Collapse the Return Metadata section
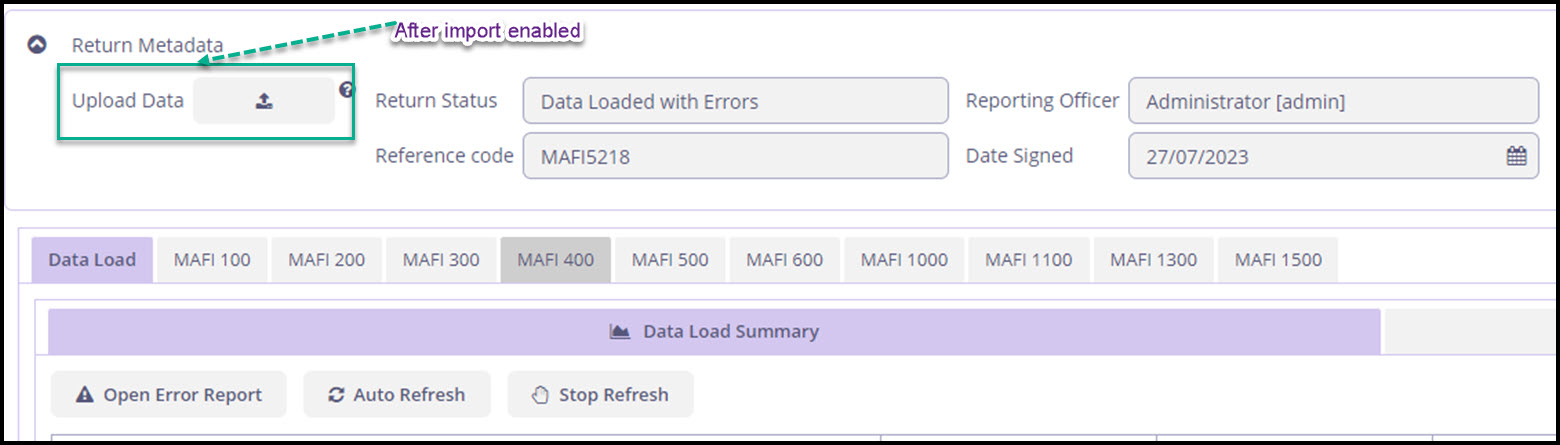1560x445 pixels. click(37, 45)
